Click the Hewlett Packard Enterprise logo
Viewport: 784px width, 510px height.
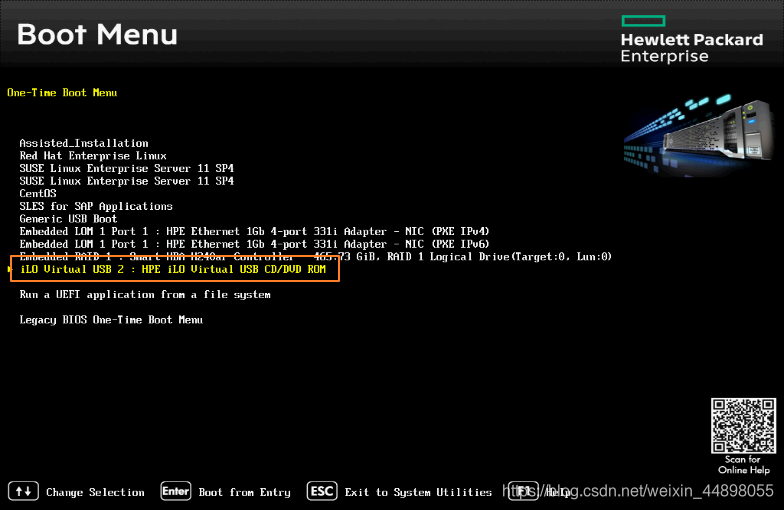pos(692,40)
